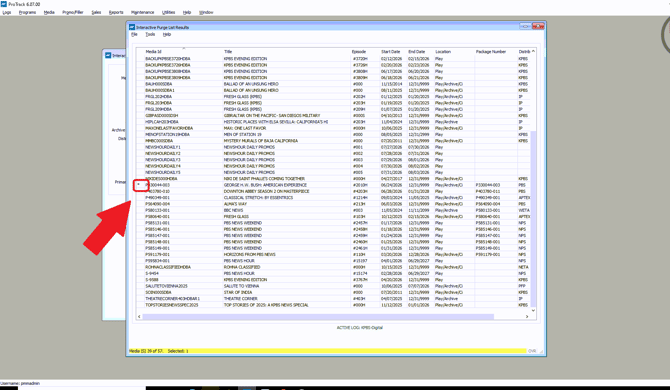Select the BBC NEWS row
This screenshot has height=390, width=670.
click(333, 210)
